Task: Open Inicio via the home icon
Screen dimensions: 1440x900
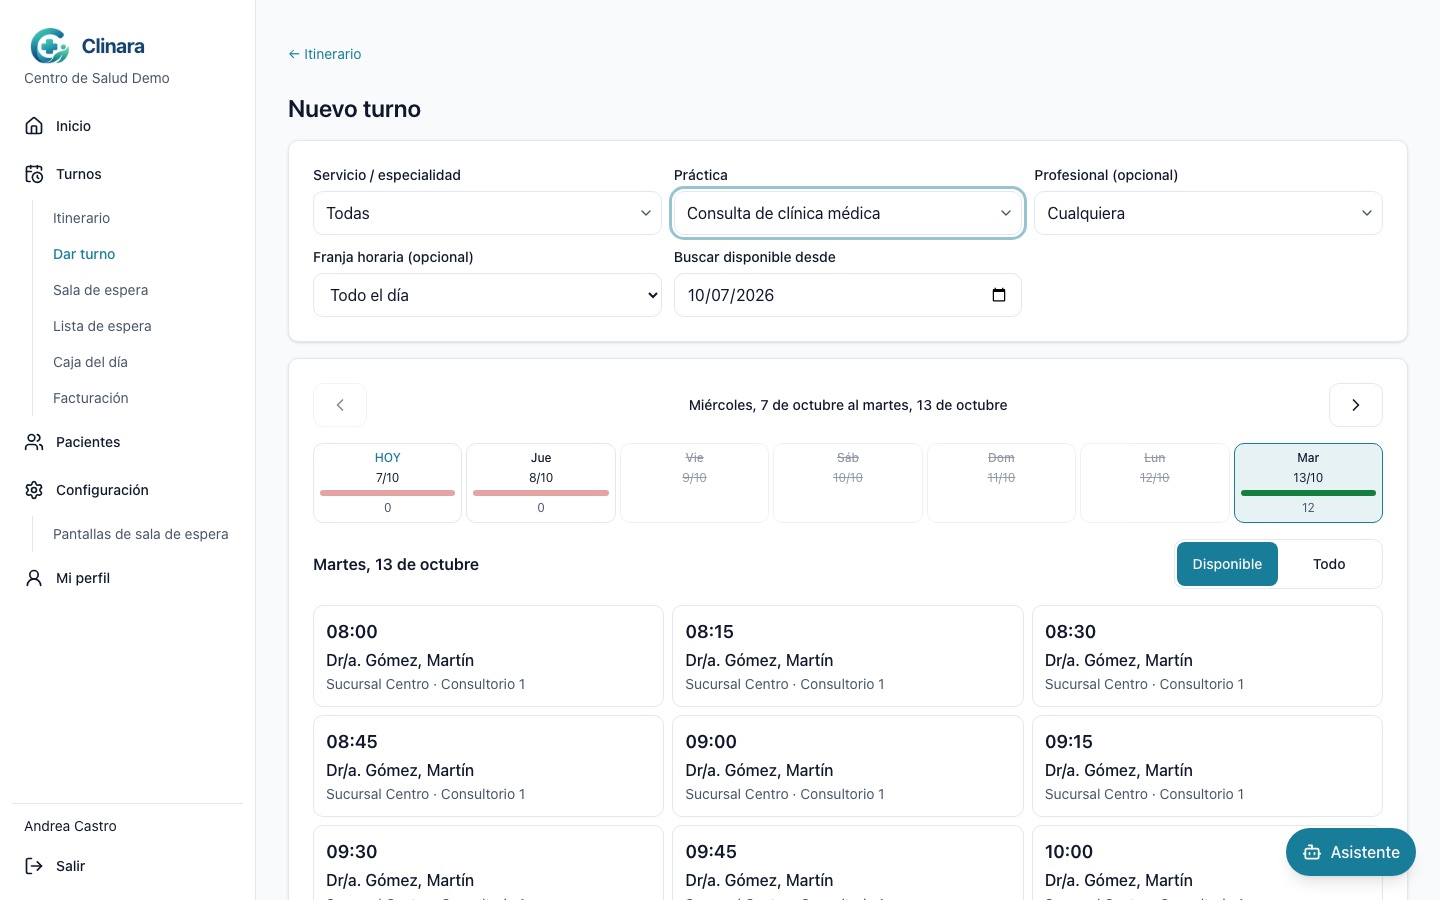Action: pos(34,126)
